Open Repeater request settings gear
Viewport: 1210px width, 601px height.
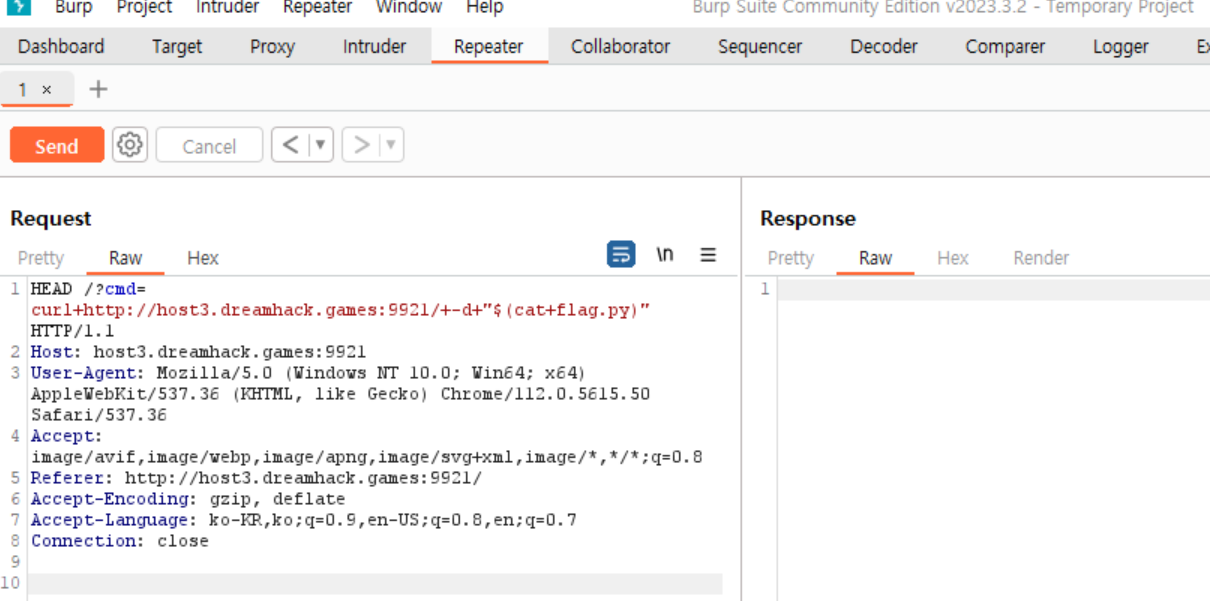(129, 145)
